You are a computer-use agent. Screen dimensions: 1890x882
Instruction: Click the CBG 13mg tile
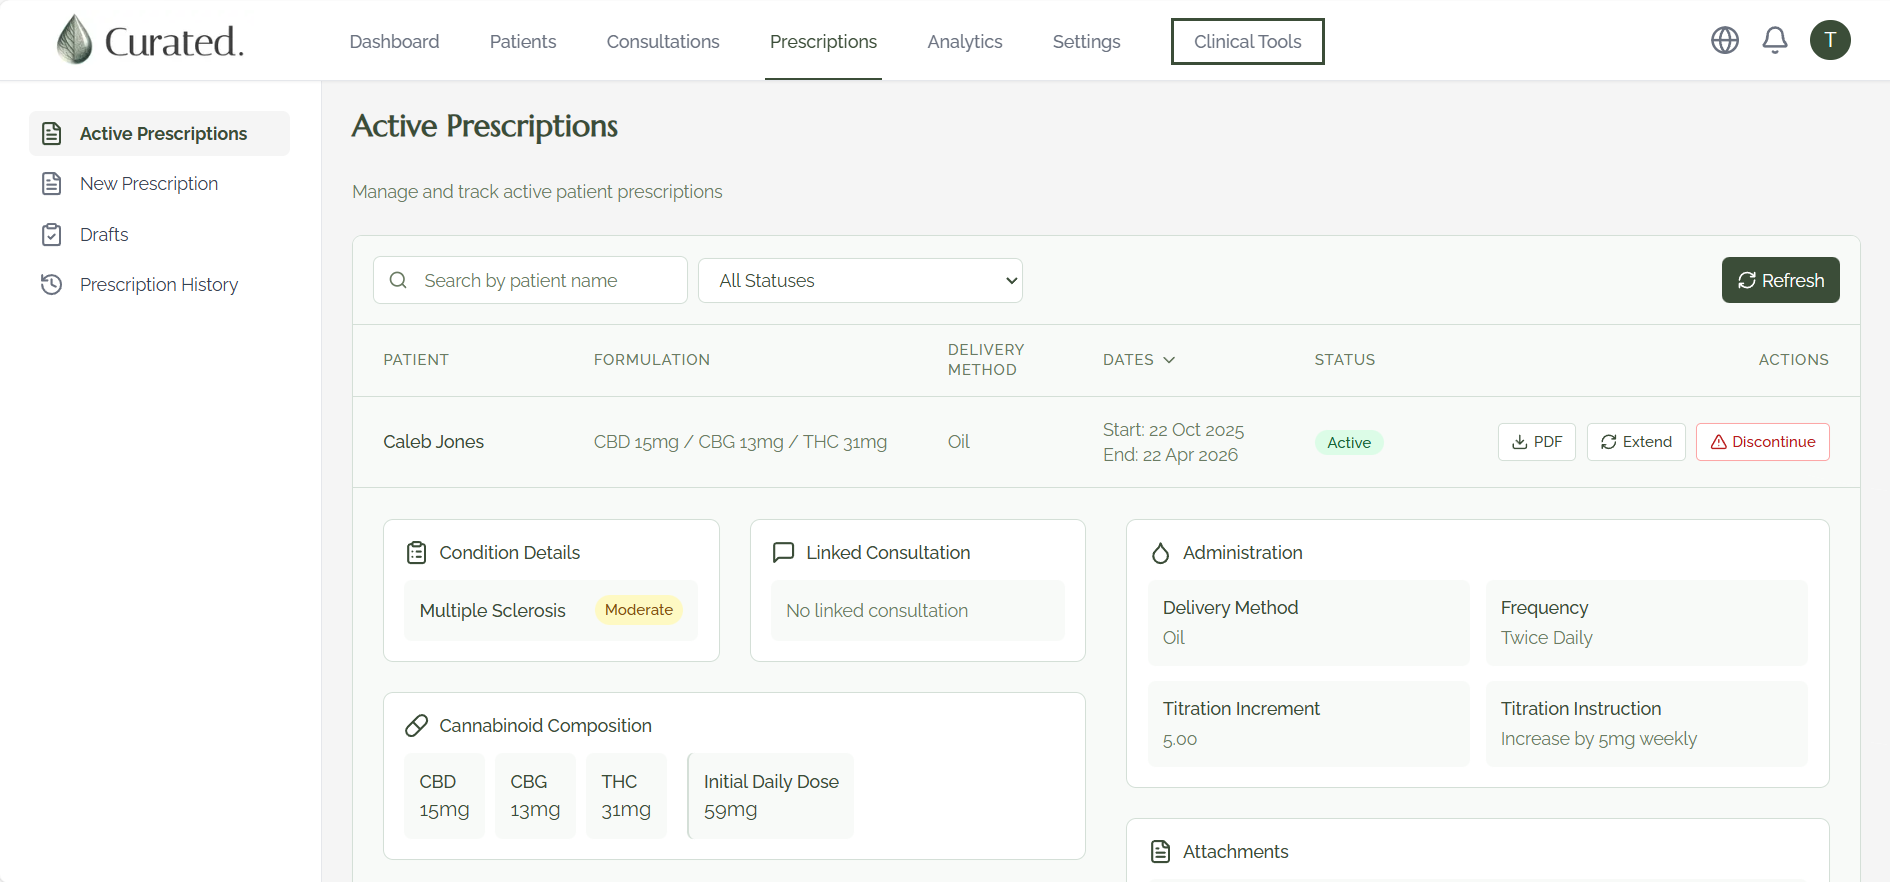(x=535, y=796)
